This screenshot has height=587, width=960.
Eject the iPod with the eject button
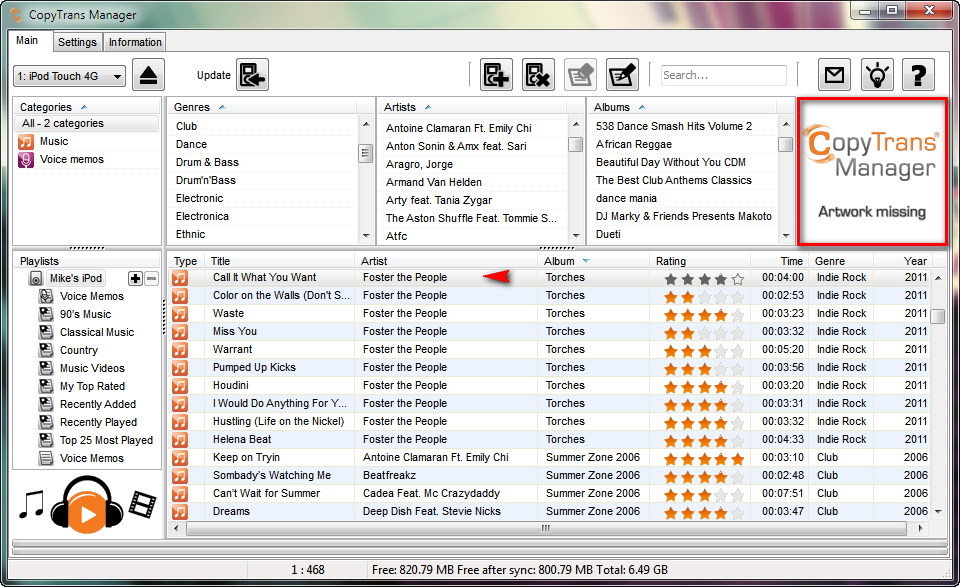148,75
